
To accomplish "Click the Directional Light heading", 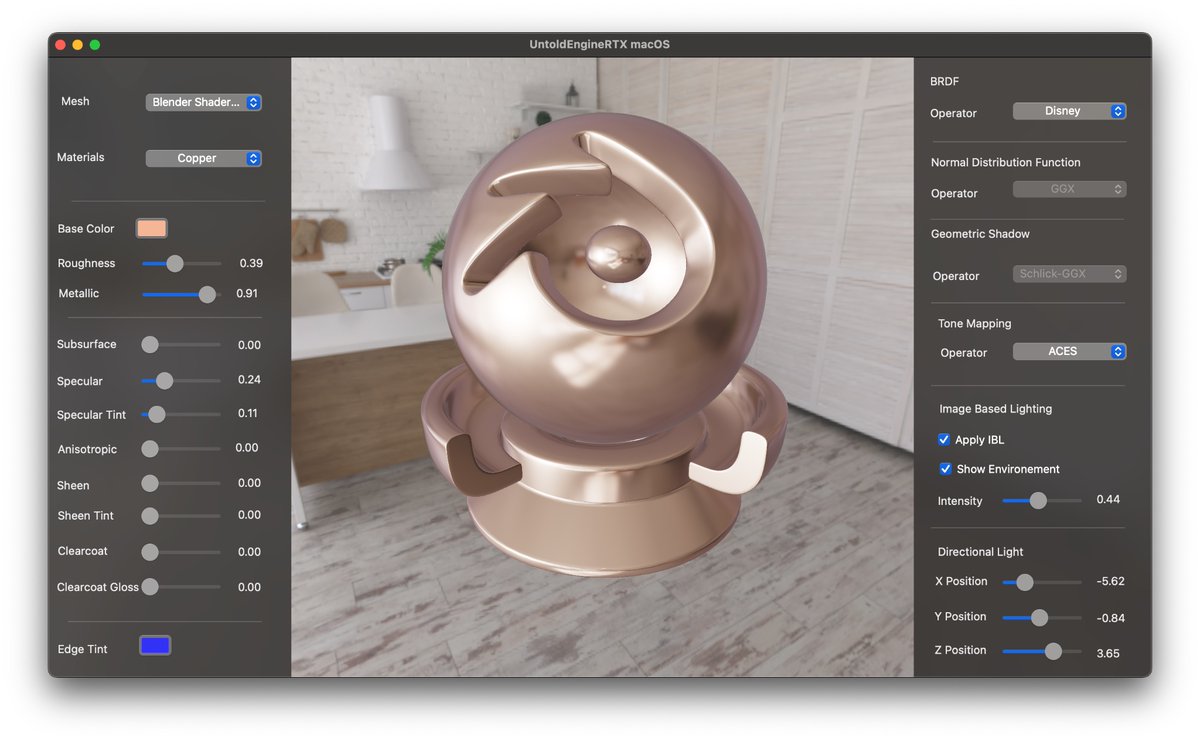I will pyautogui.click(x=980, y=552).
